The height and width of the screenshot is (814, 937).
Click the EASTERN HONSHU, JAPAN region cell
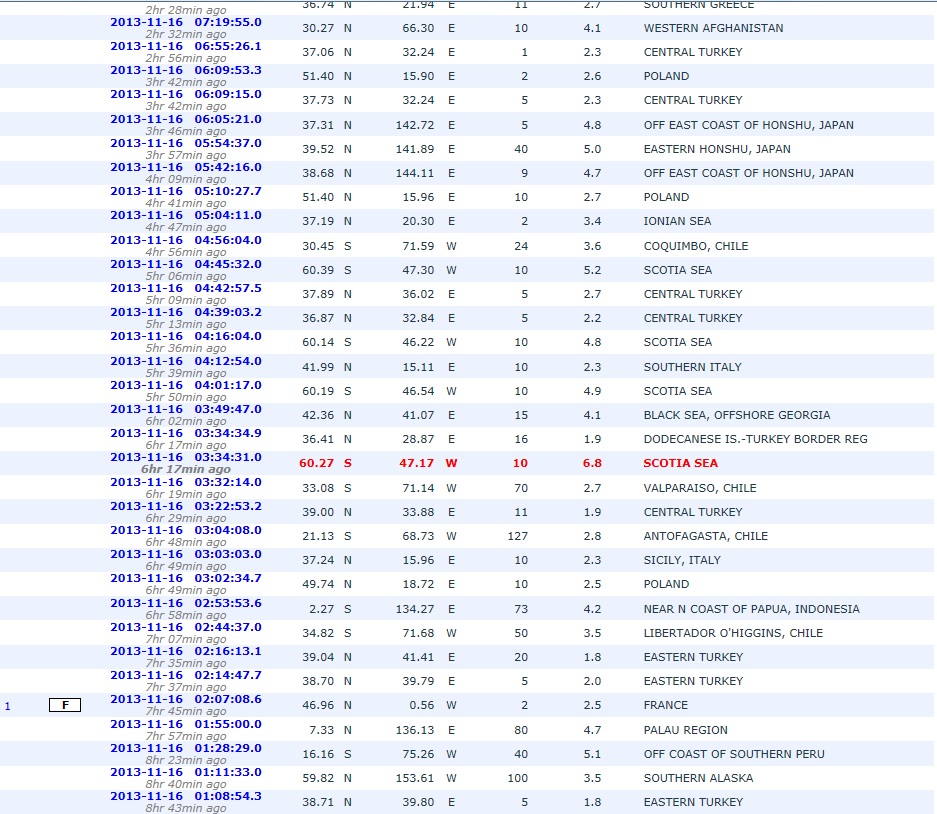717,149
